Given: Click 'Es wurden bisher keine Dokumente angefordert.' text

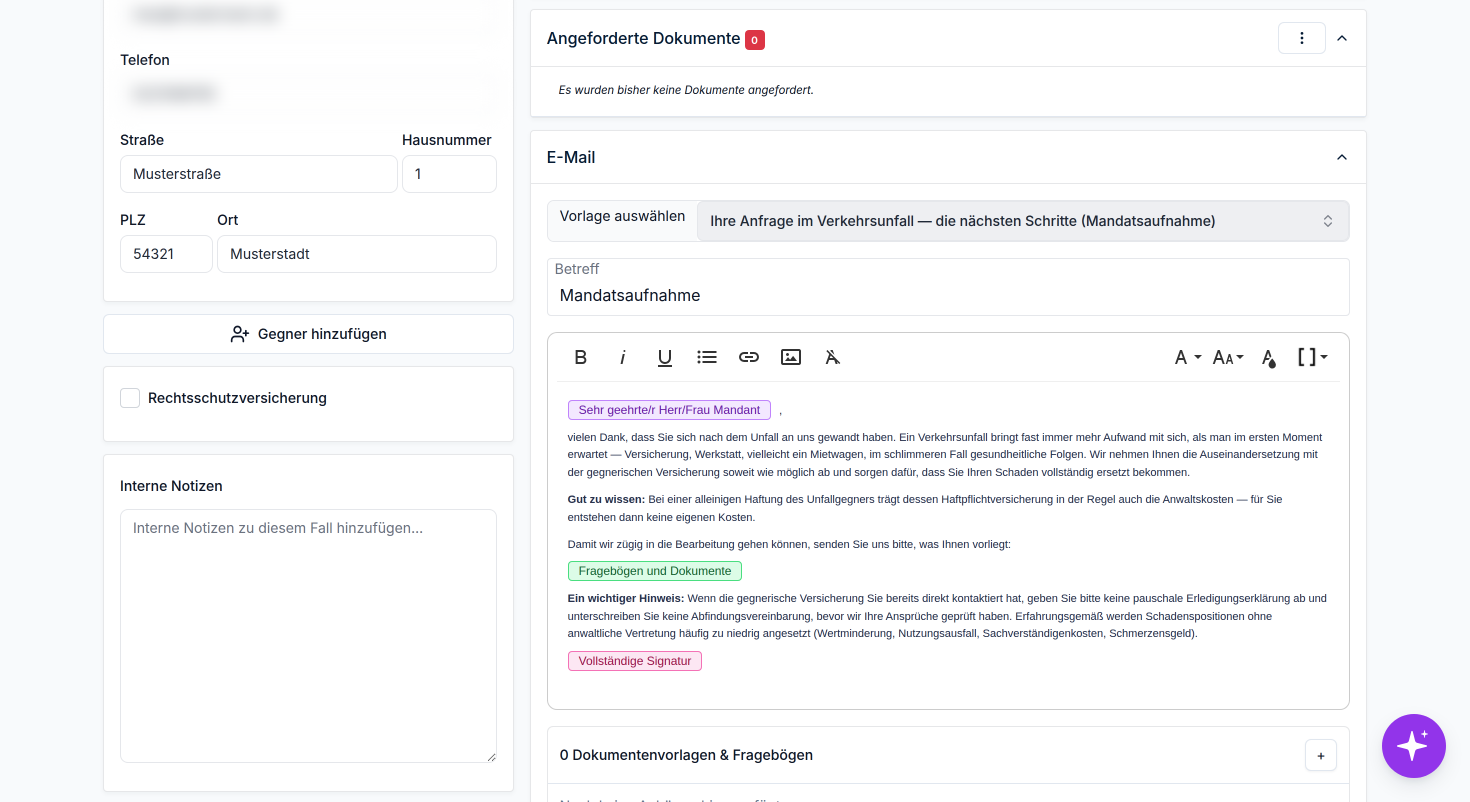Looking at the screenshot, I should point(686,90).
